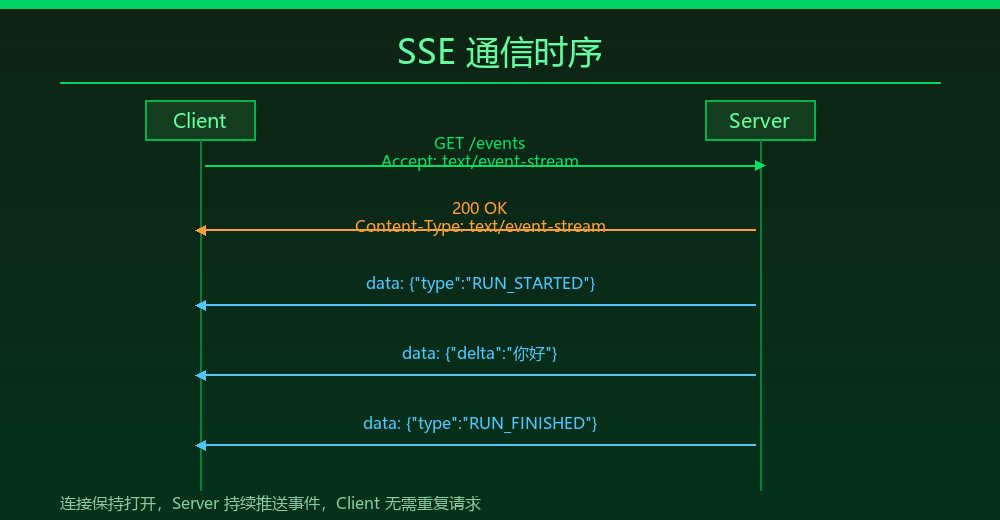The image size is (1000, 520).
Task: Click the "GET /events" request label
Action: coord(480,144)
